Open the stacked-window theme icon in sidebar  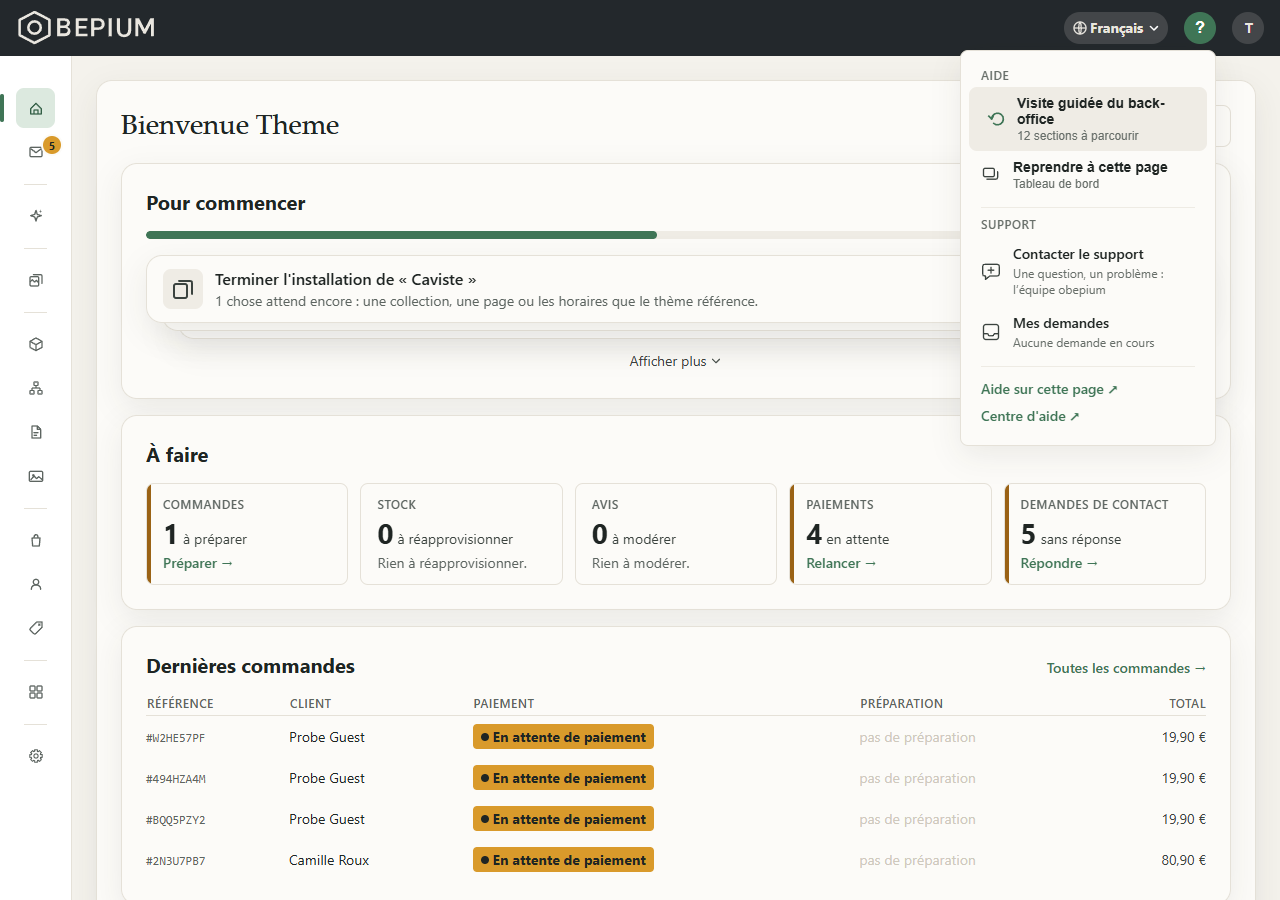(x=36, y=280)
